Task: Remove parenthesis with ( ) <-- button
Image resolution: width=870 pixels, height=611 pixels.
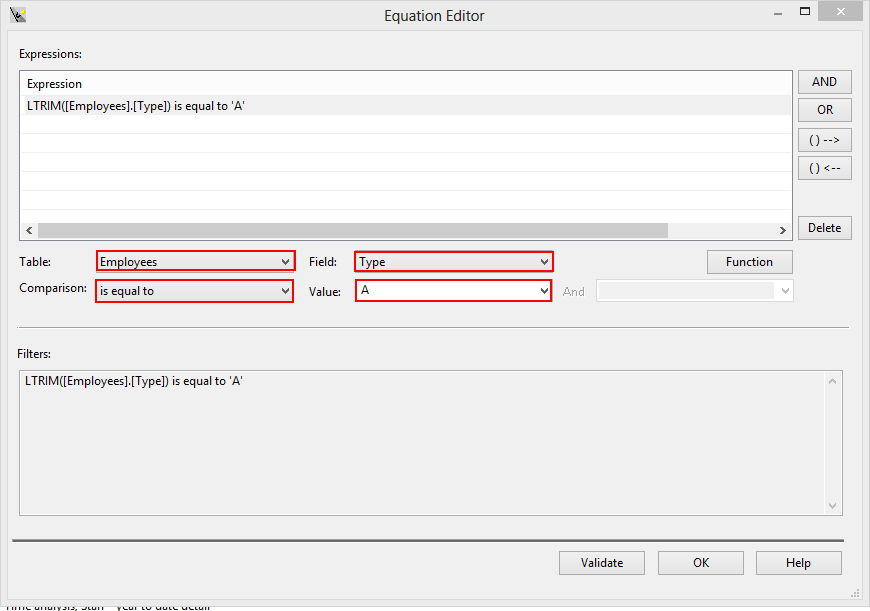Action: click(x=824, y=168)
